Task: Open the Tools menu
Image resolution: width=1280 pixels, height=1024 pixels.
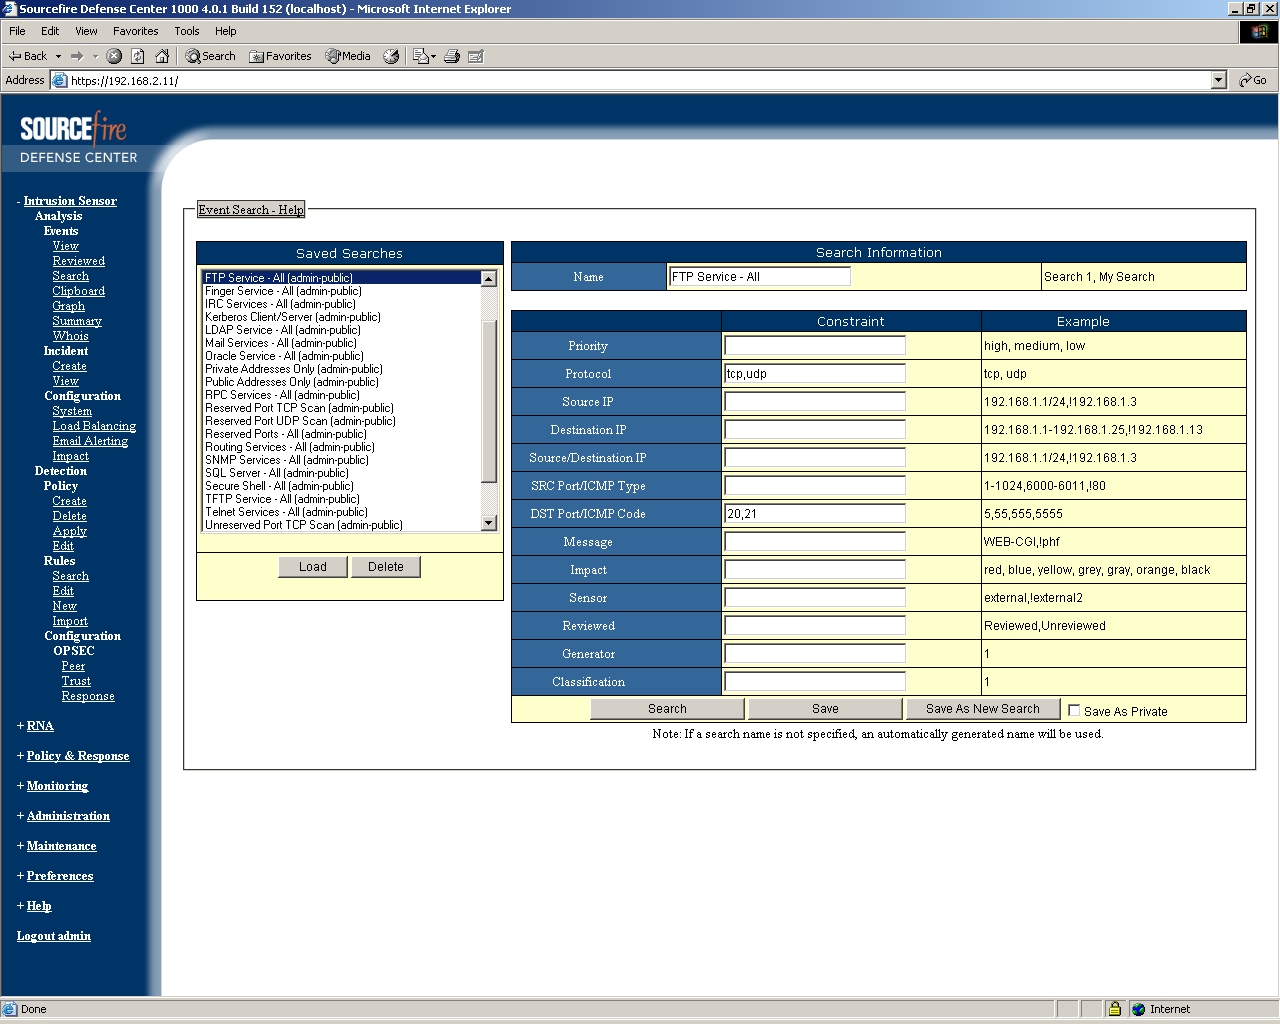Action: [x=186, y=31]
